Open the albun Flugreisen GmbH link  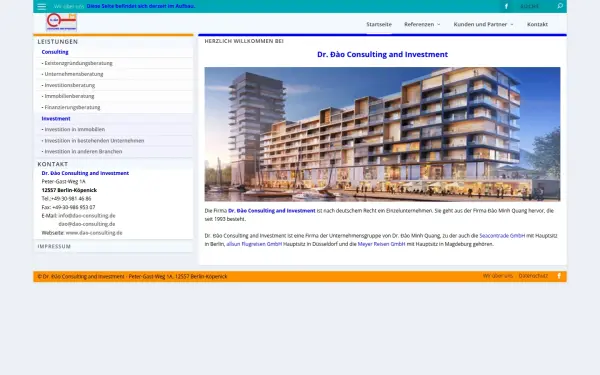(254, 244)
